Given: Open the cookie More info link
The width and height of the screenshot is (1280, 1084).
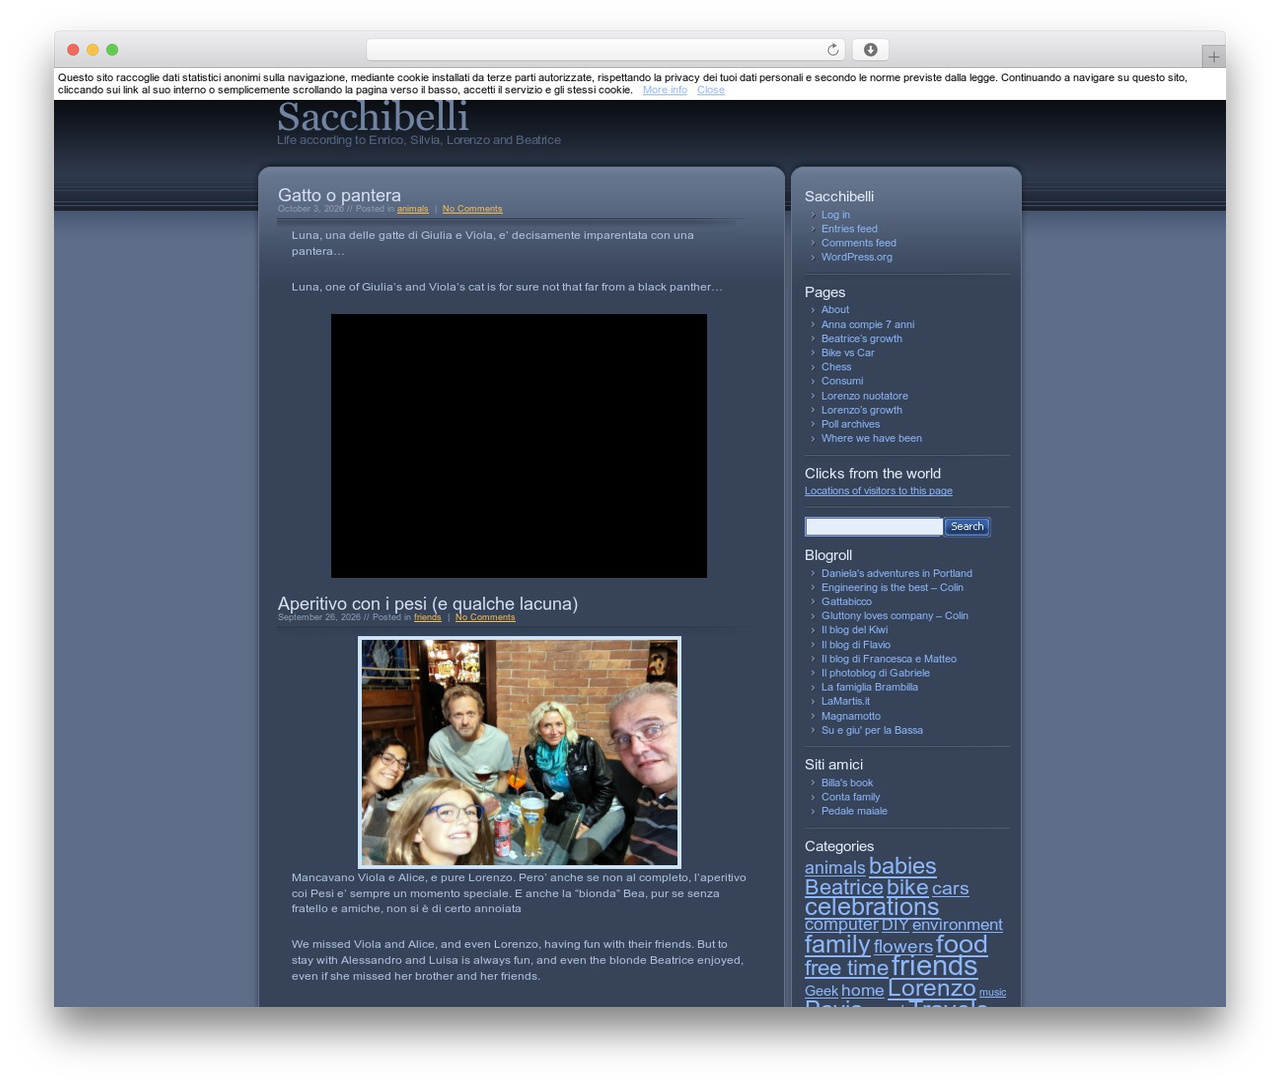Looking at the screenshot, I should tap(665, 90).
